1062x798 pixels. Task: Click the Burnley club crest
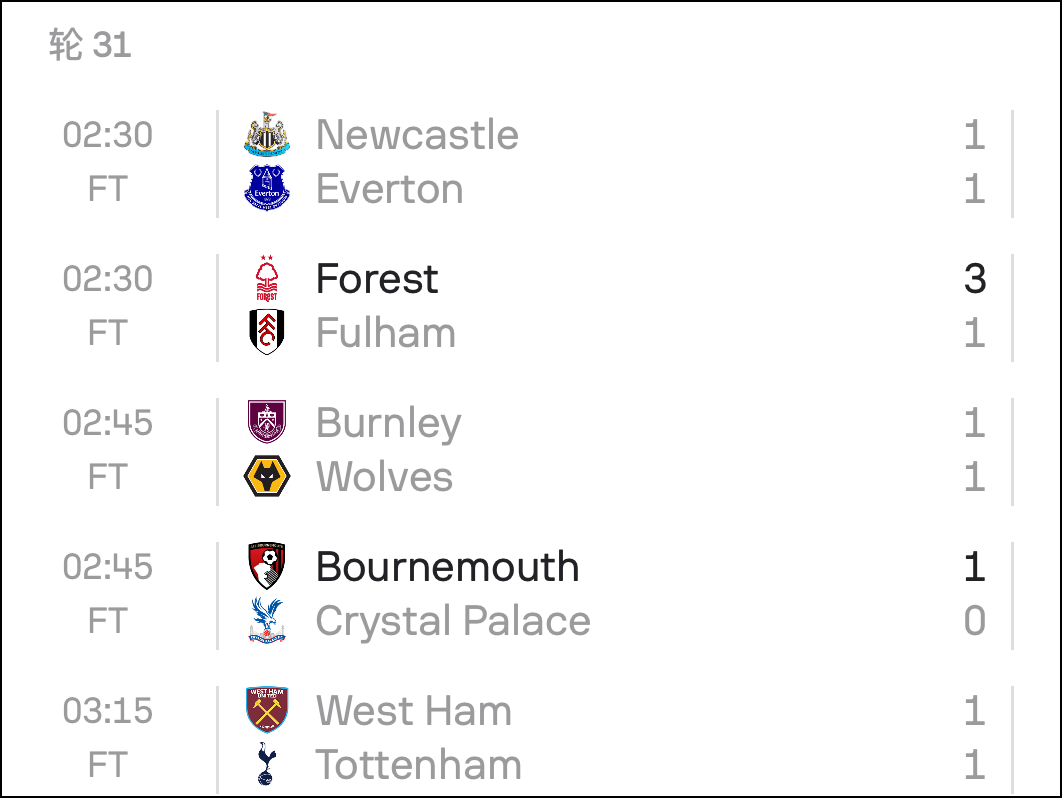267,422
